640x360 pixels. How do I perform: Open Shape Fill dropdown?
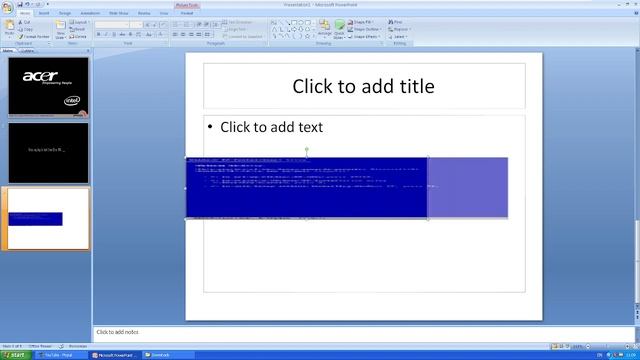pos(360,22)
